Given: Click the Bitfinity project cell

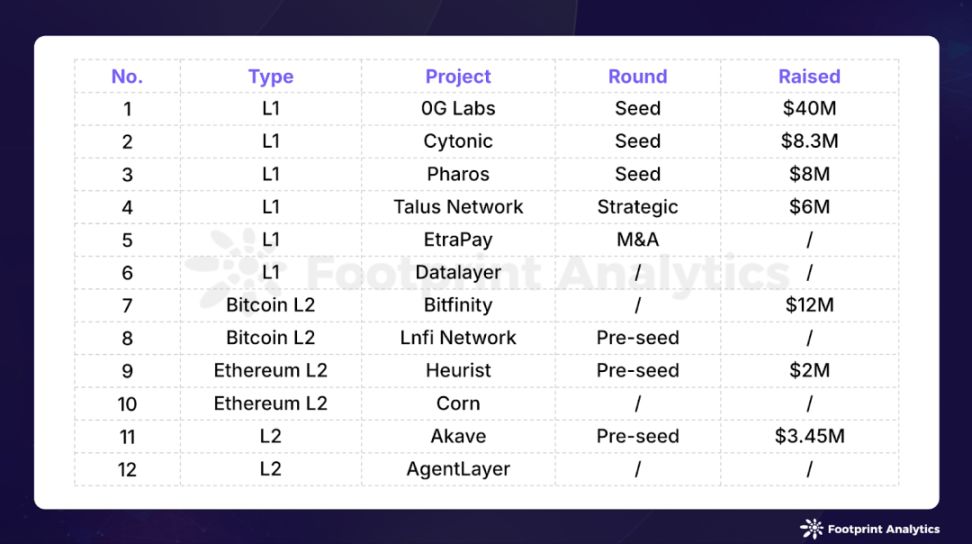Looking at the screenshot, I should pos(458,305).
